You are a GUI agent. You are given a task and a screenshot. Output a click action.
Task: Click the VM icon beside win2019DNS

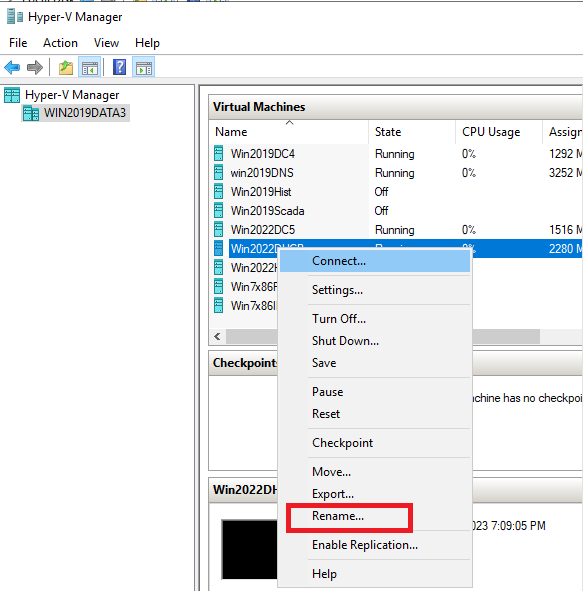(218, 173)
